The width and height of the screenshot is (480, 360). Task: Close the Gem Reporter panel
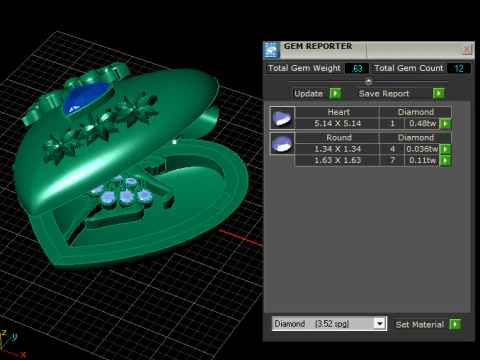[467, 49]
